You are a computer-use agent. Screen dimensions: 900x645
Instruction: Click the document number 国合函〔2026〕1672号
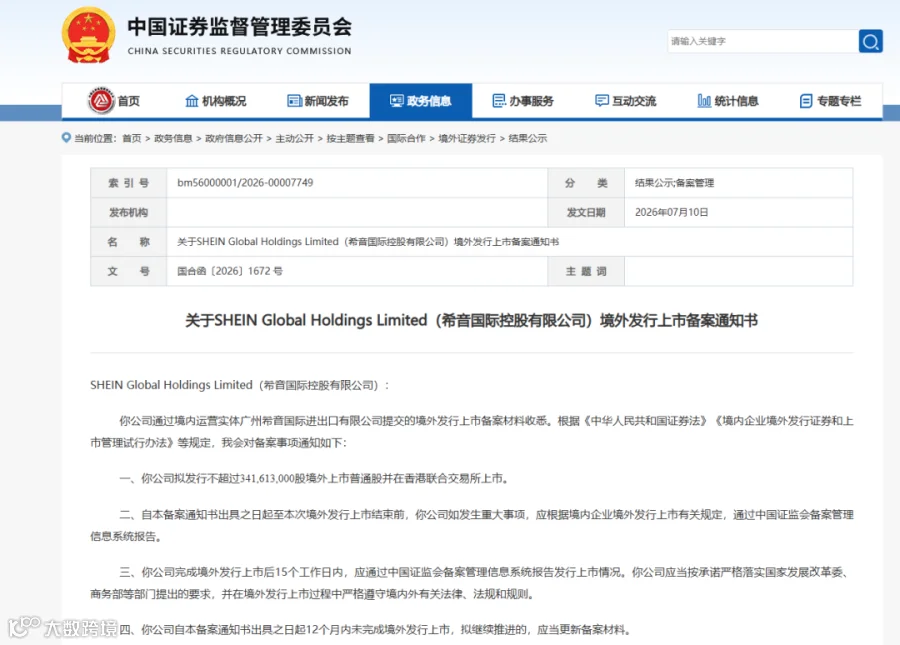230,271
